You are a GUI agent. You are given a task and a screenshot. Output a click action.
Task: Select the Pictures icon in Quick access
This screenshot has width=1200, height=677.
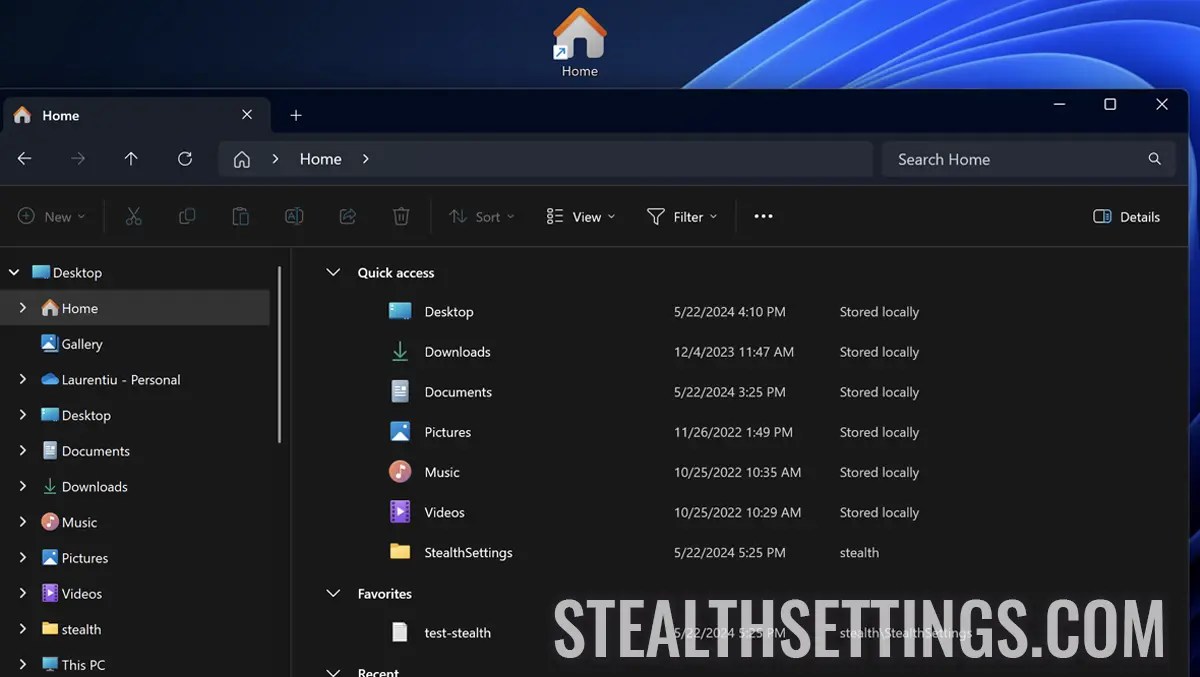pyautogui.click(x=400, y=432)
